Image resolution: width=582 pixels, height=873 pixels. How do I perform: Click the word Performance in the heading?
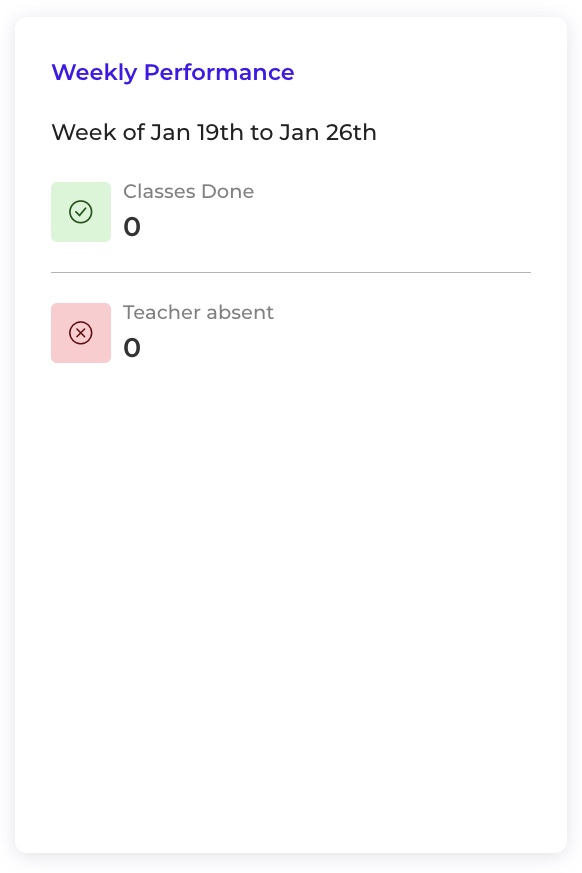(219, 72)
